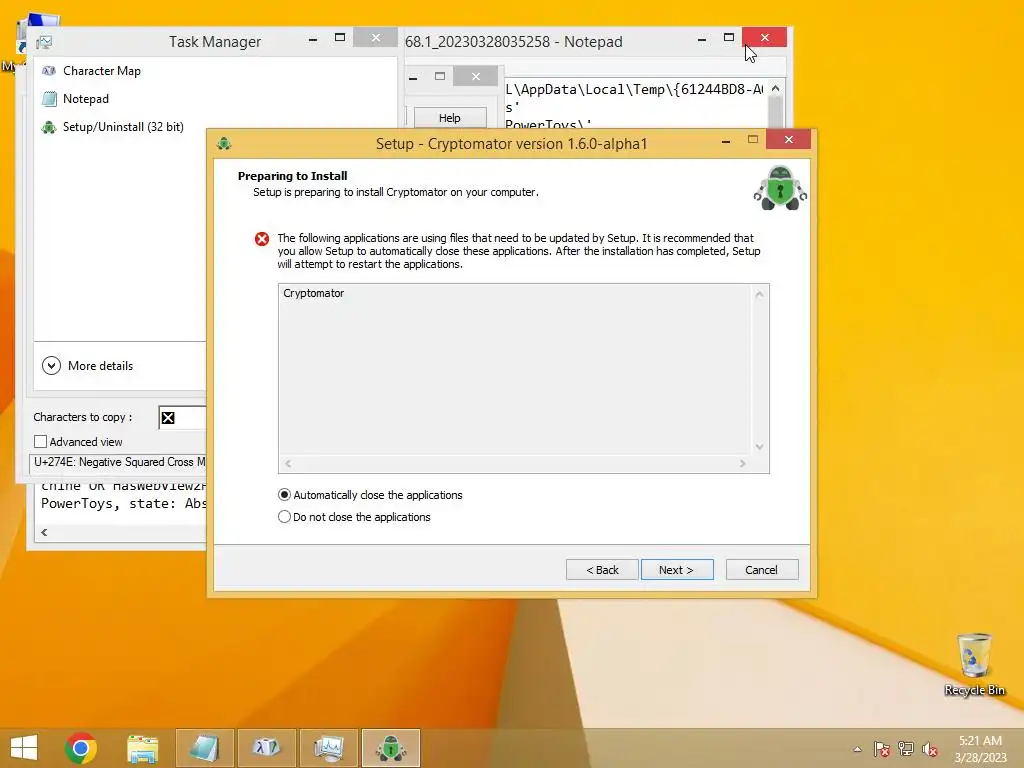Click the left arrow of the applications list scrollbar
Viewport: 1024px width, 768px height.
288,464
